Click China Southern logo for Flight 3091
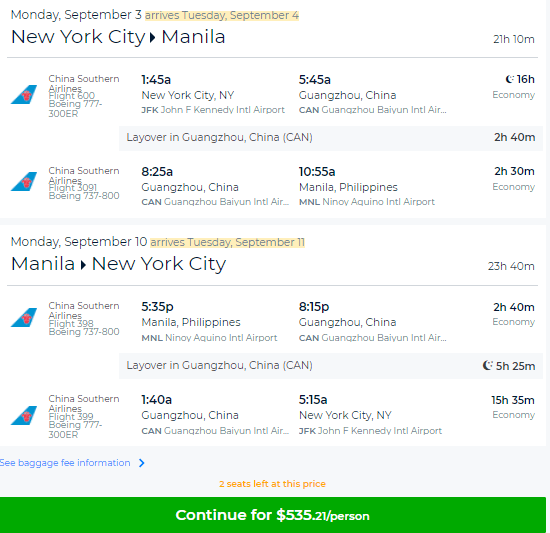The width and height of the screenshot is (550, 533). (24, 181)
